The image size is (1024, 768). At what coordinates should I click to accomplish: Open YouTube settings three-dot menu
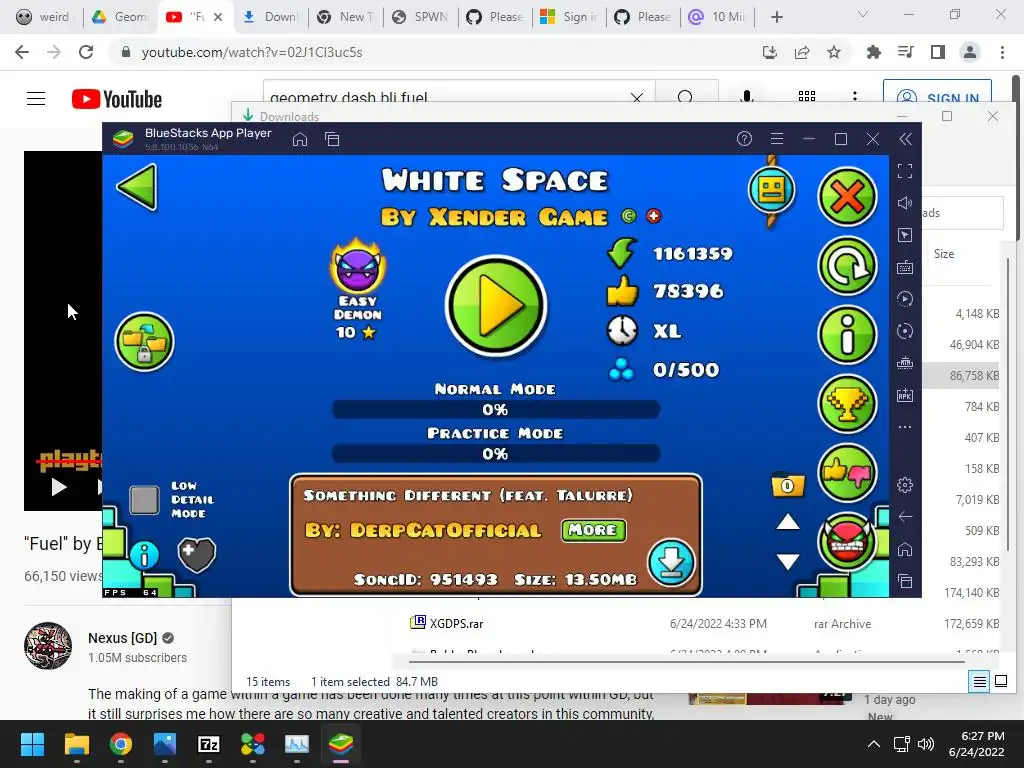855,97
